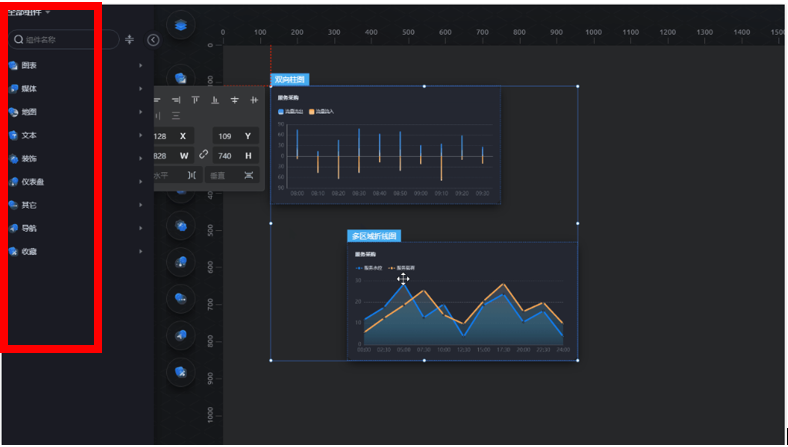
Task: Collapse the component panel with the left-chevron circle
Action: tap(153, 40)
